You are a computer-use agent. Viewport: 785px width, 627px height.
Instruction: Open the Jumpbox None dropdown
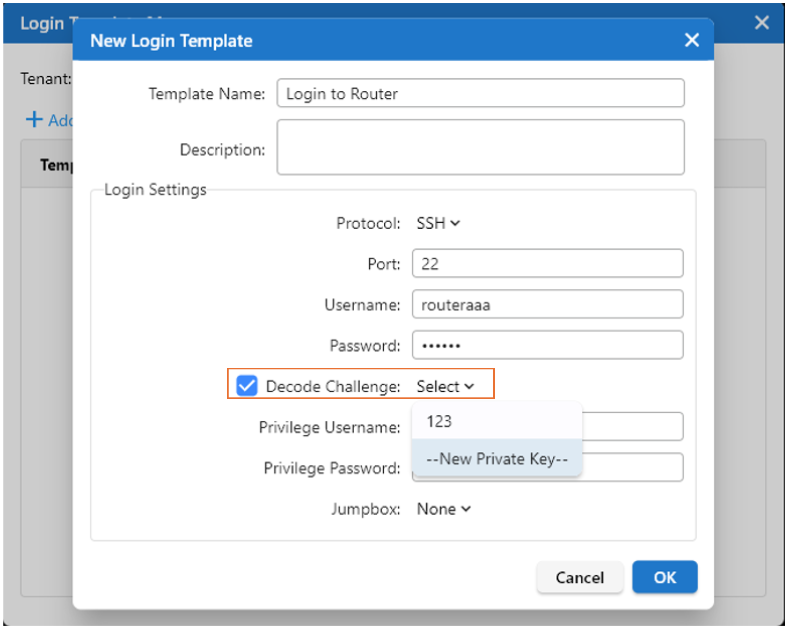[443, 509]
